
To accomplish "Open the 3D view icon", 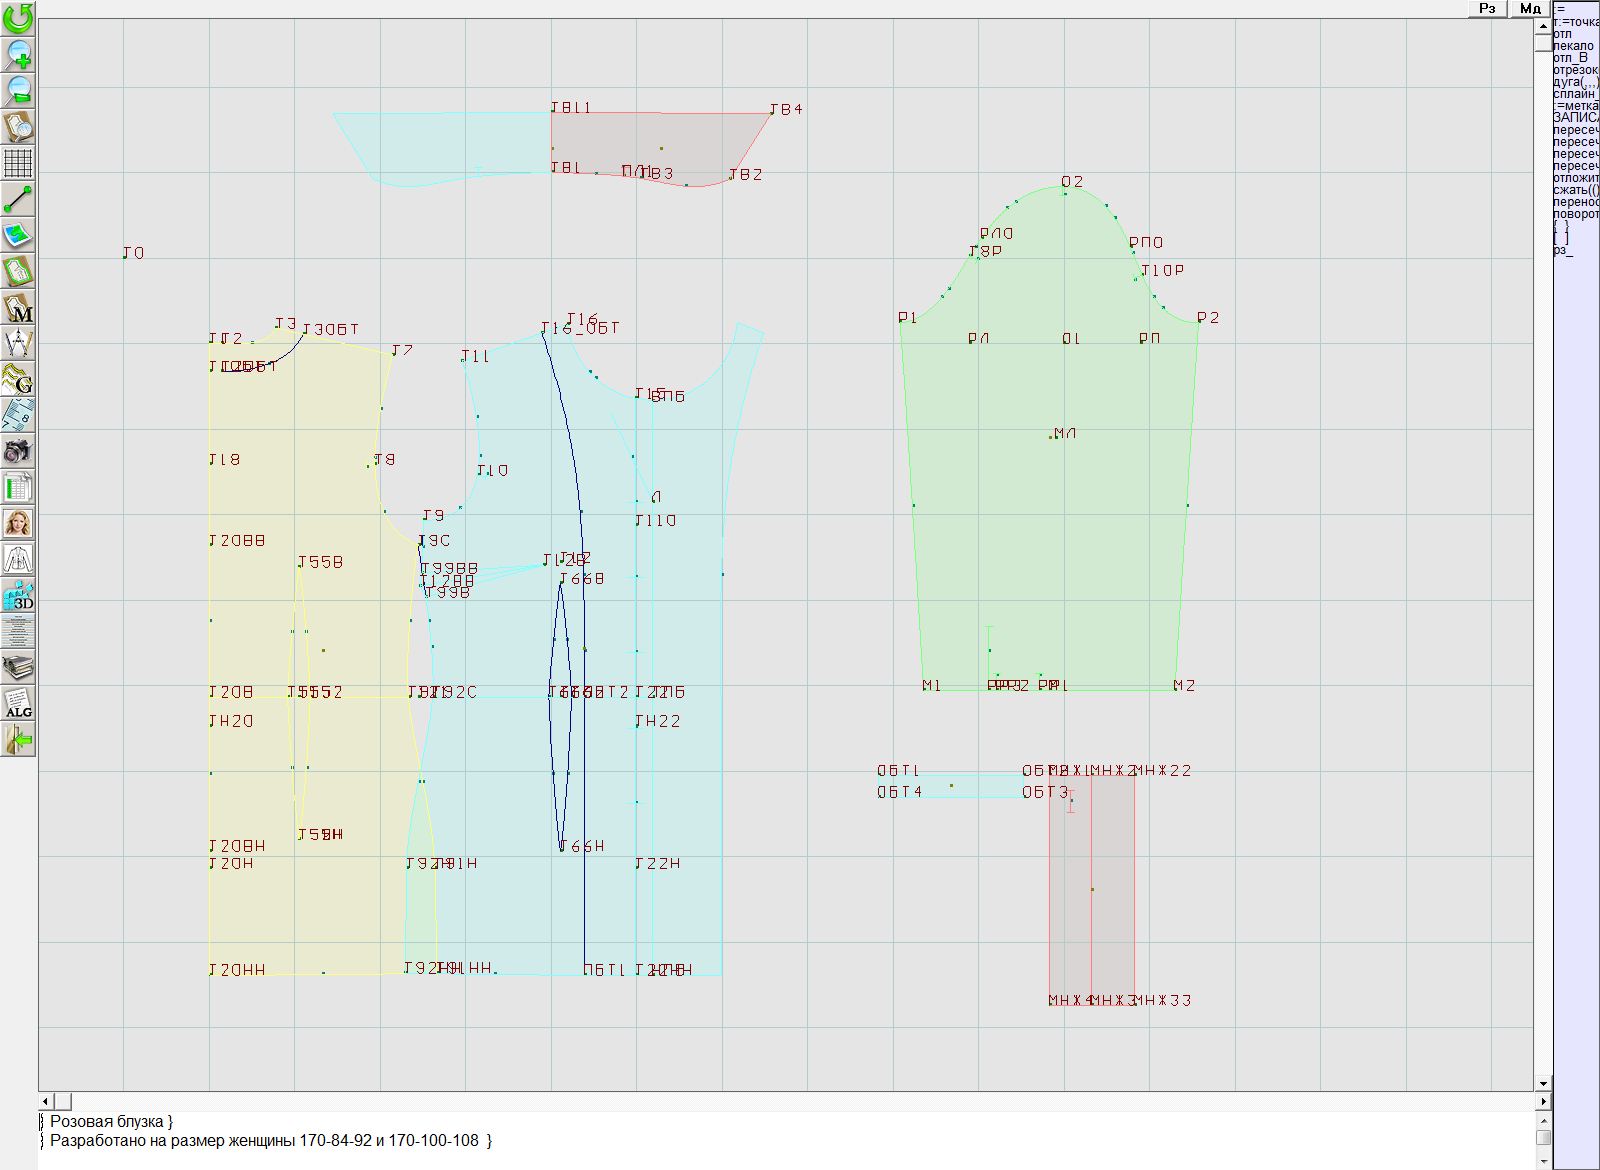I will (x=18, y=596).
